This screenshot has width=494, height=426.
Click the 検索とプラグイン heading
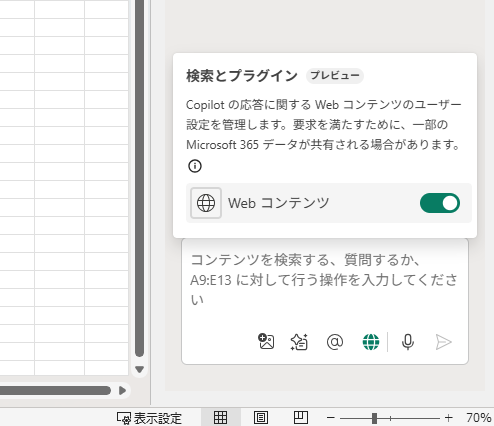[x=242, y=76]
